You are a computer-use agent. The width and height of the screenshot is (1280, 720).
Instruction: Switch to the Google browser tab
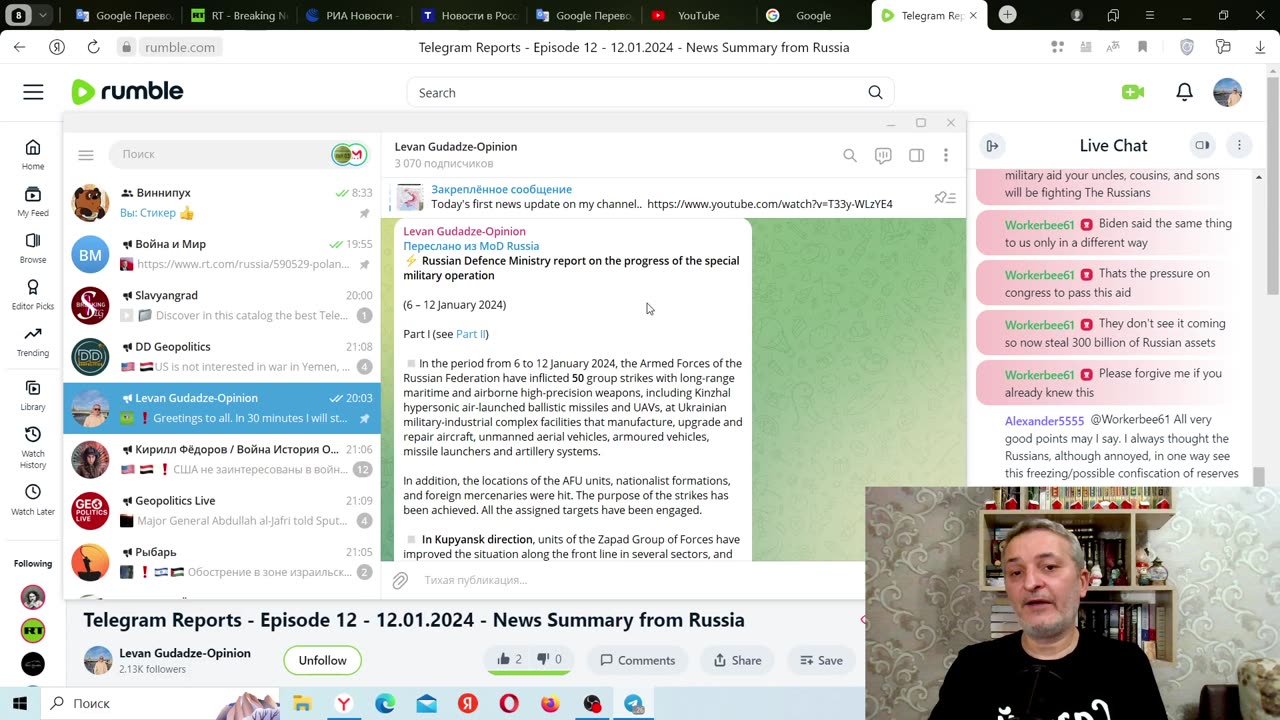813,15
